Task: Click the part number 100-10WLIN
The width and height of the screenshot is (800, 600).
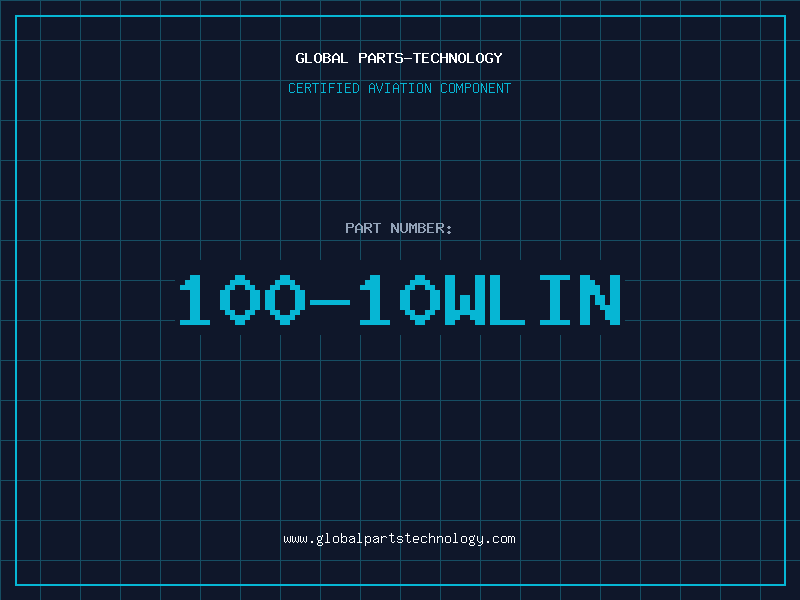Action: pos(400,300)
